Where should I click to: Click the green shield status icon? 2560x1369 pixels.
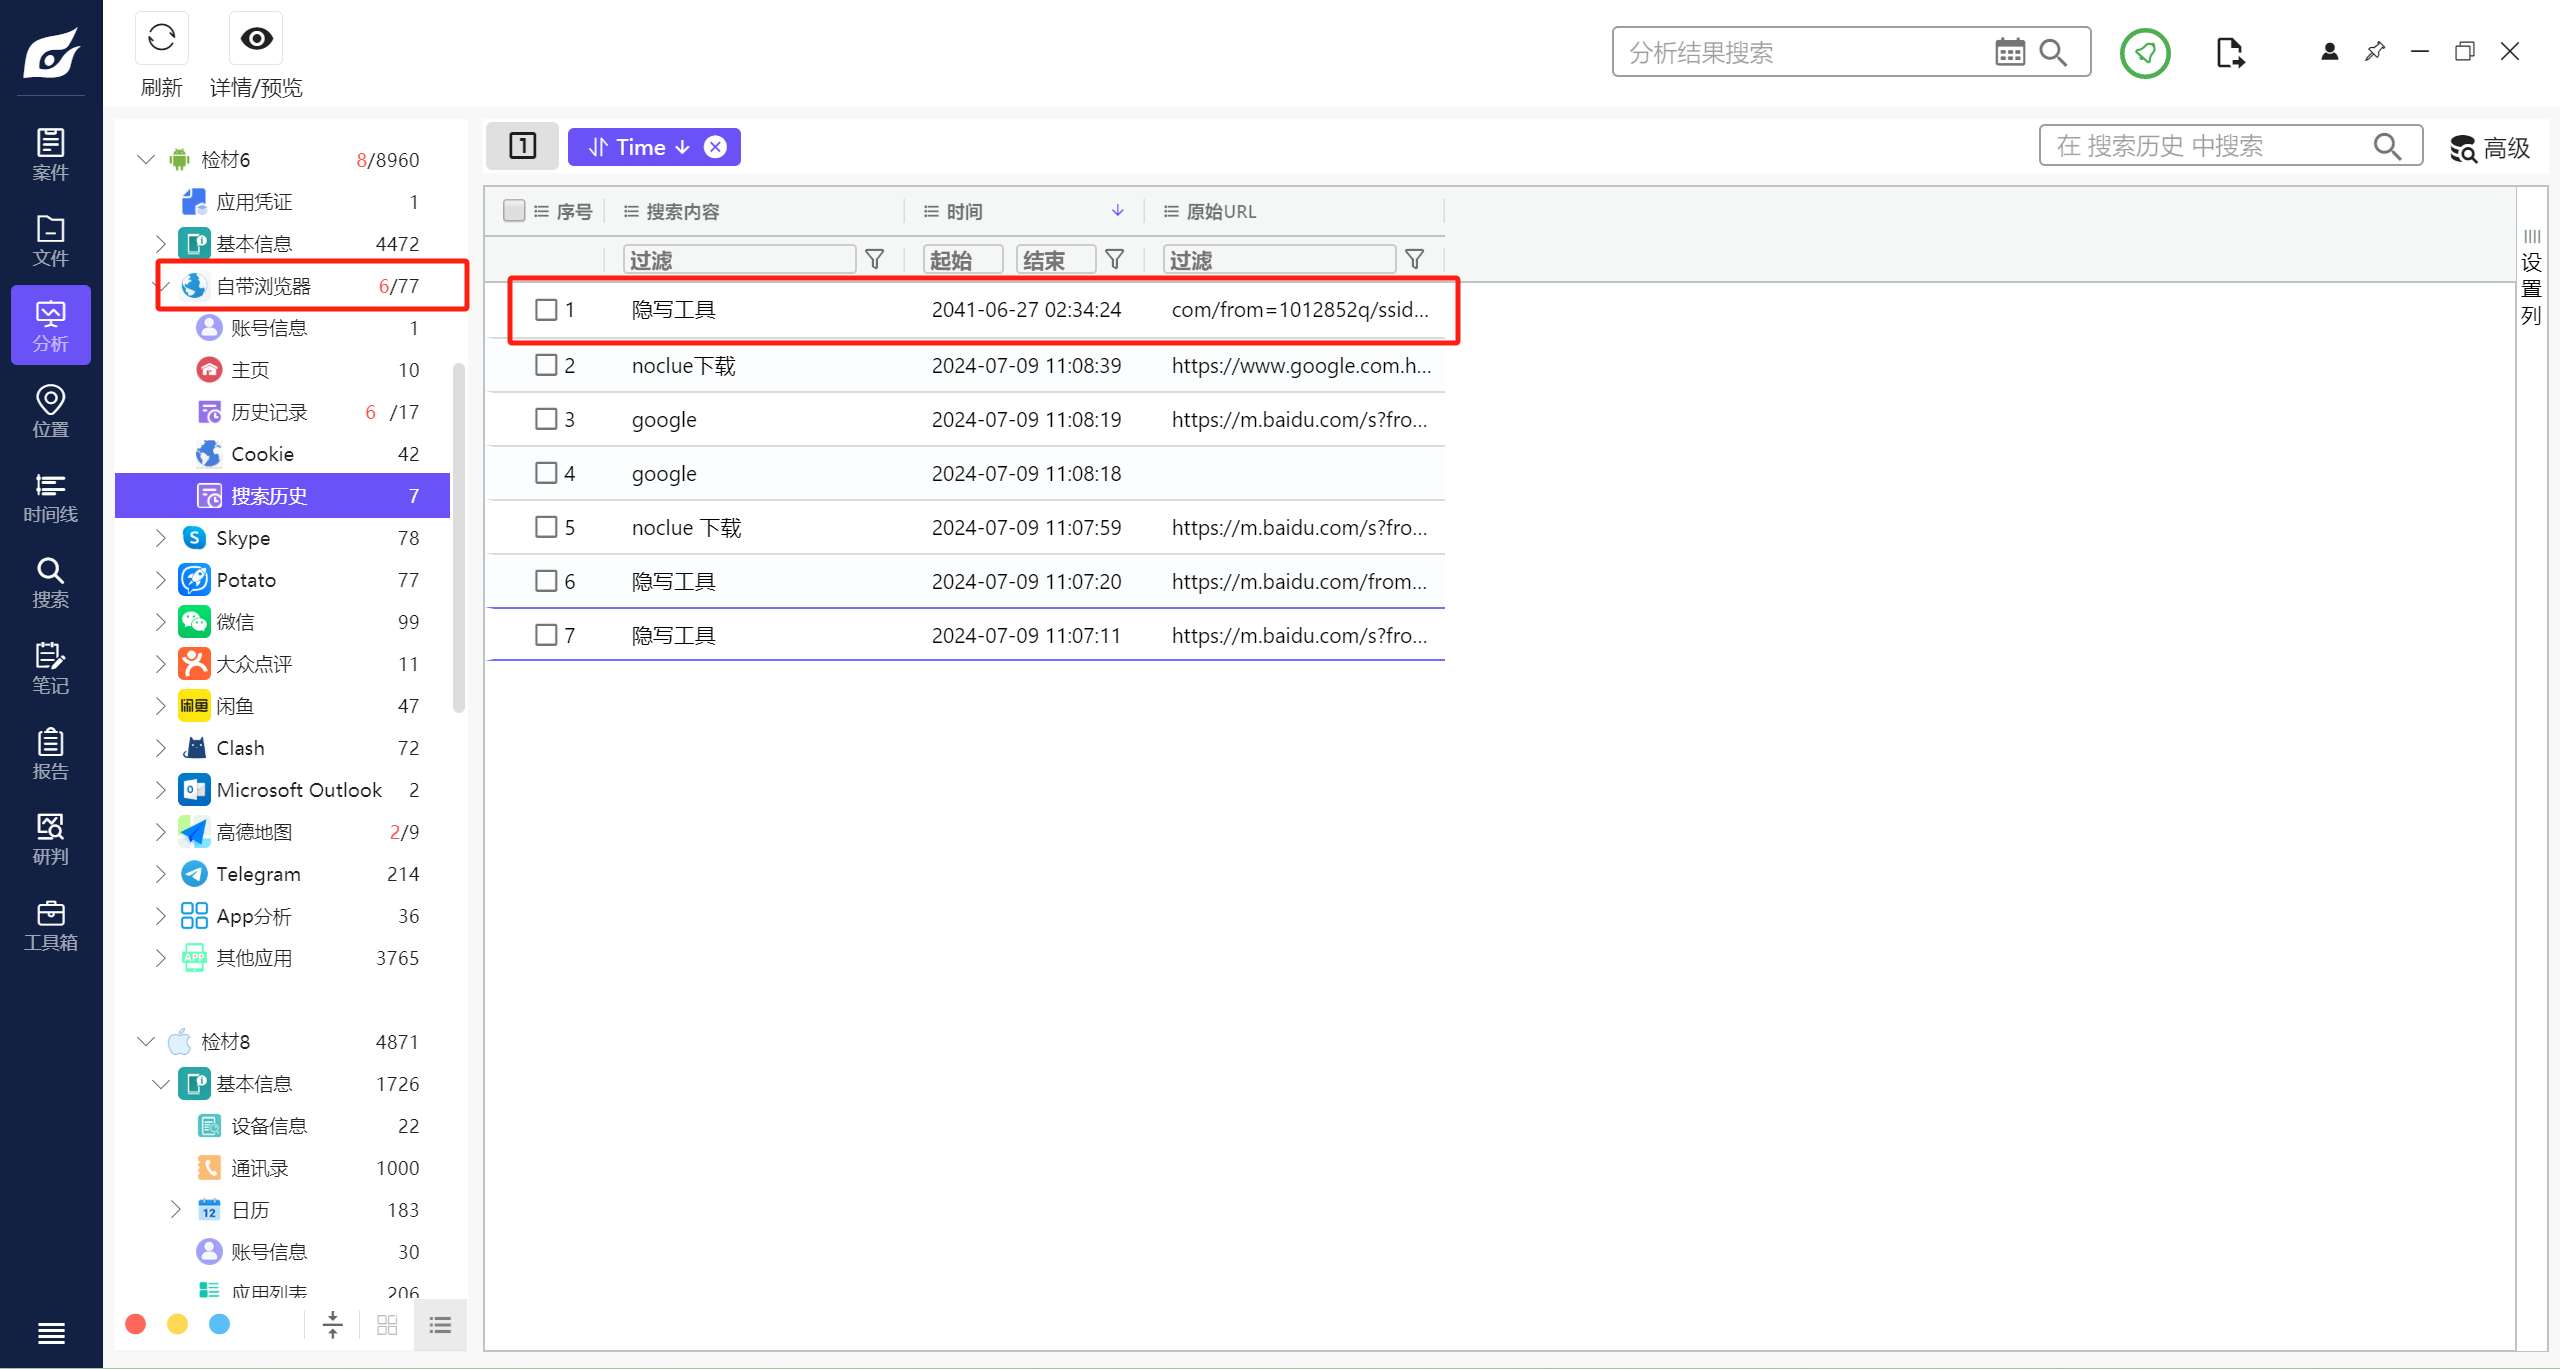coord(2145,52)
